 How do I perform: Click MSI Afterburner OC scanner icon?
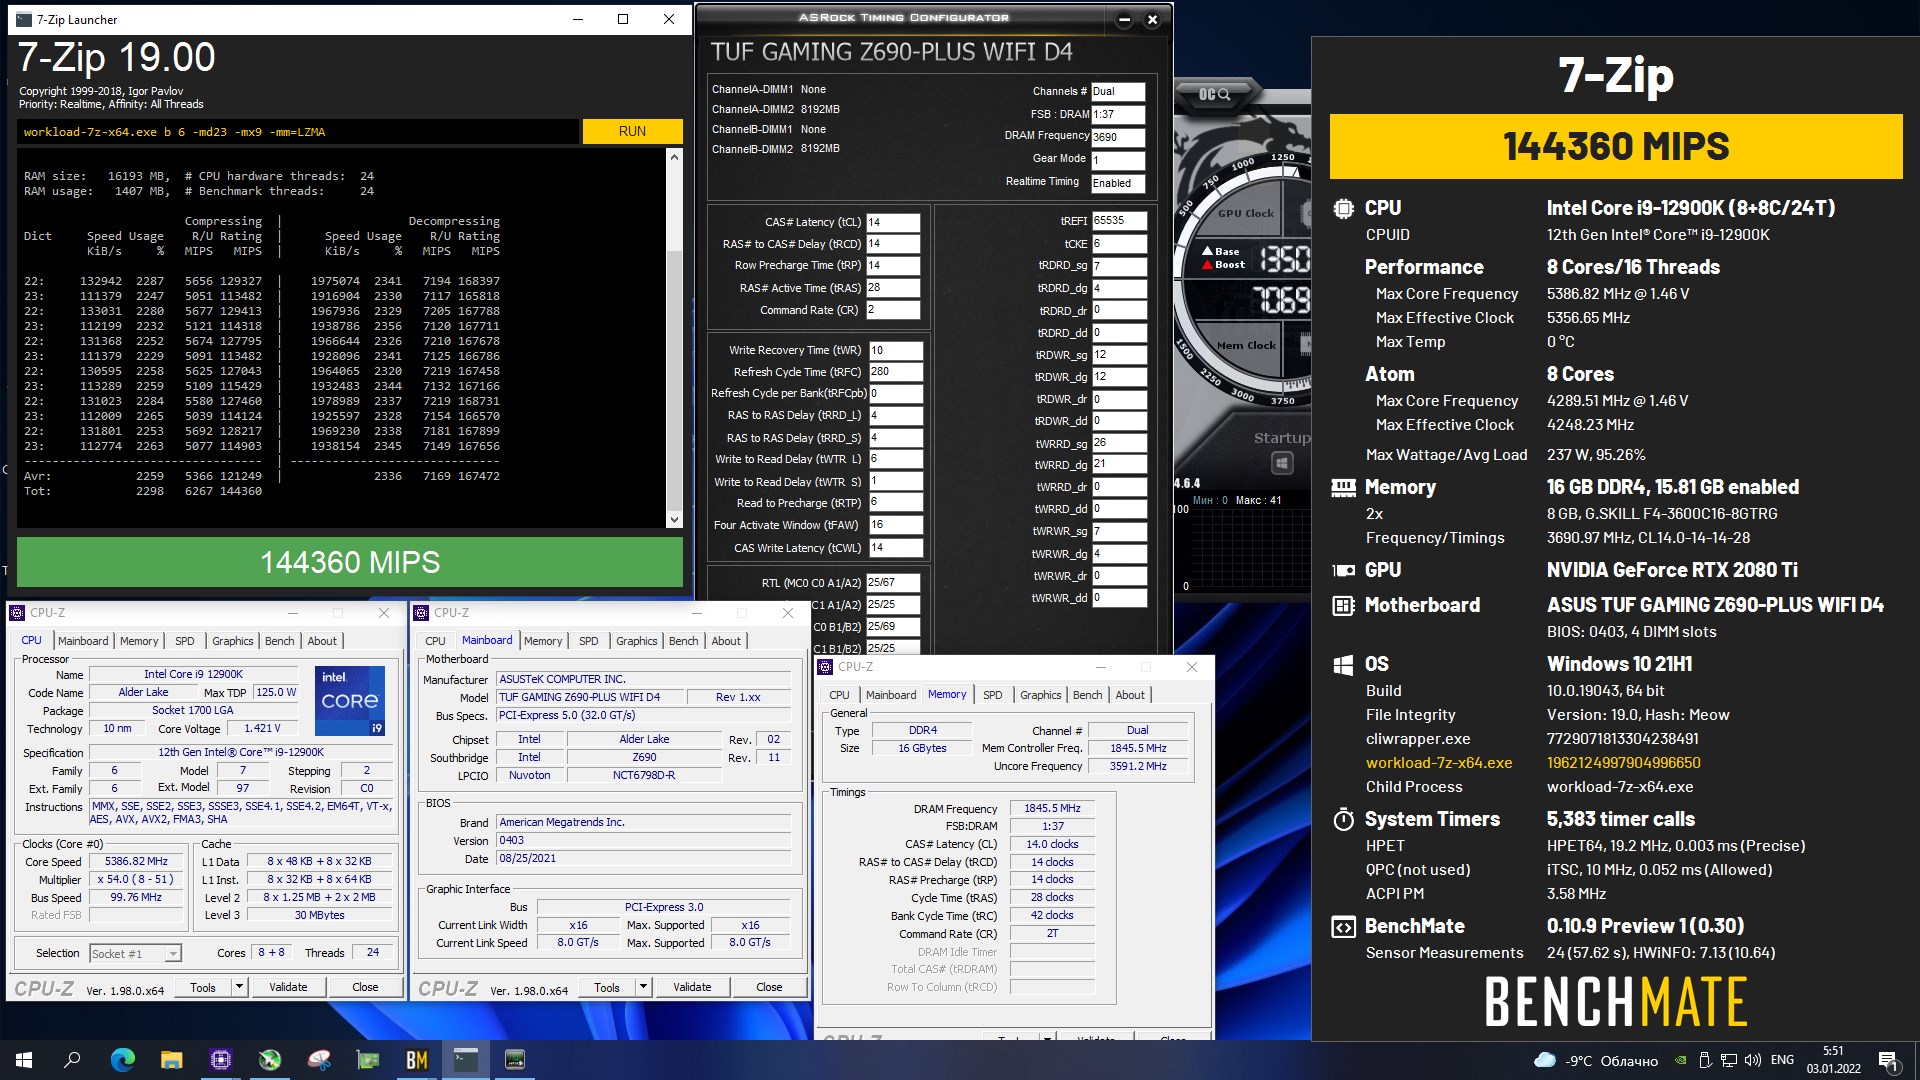click(1214, 94)
